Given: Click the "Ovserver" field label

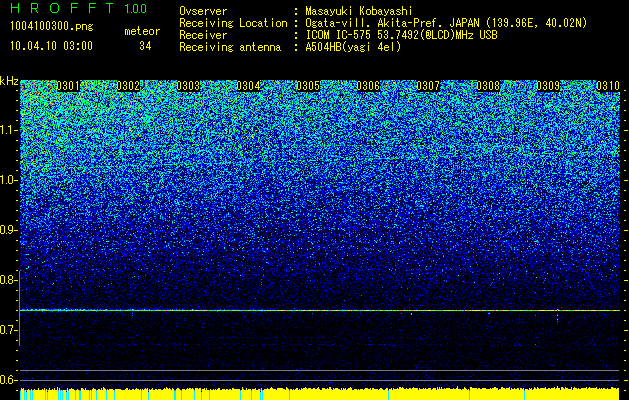Looking at the screenshot, I should pos(203,11).
